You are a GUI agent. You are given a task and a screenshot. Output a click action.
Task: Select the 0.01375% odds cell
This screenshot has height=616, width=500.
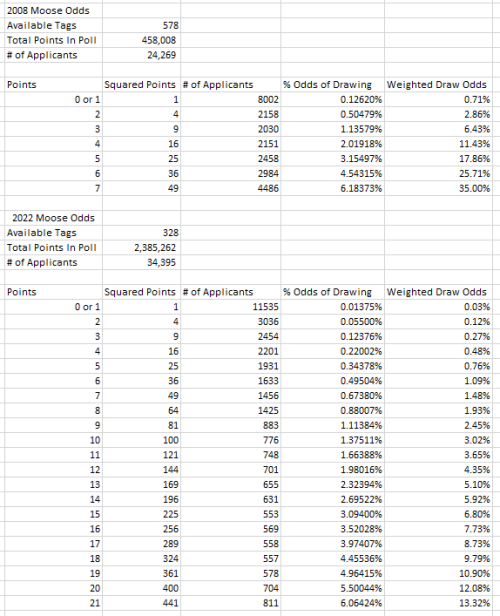(332, 307)
